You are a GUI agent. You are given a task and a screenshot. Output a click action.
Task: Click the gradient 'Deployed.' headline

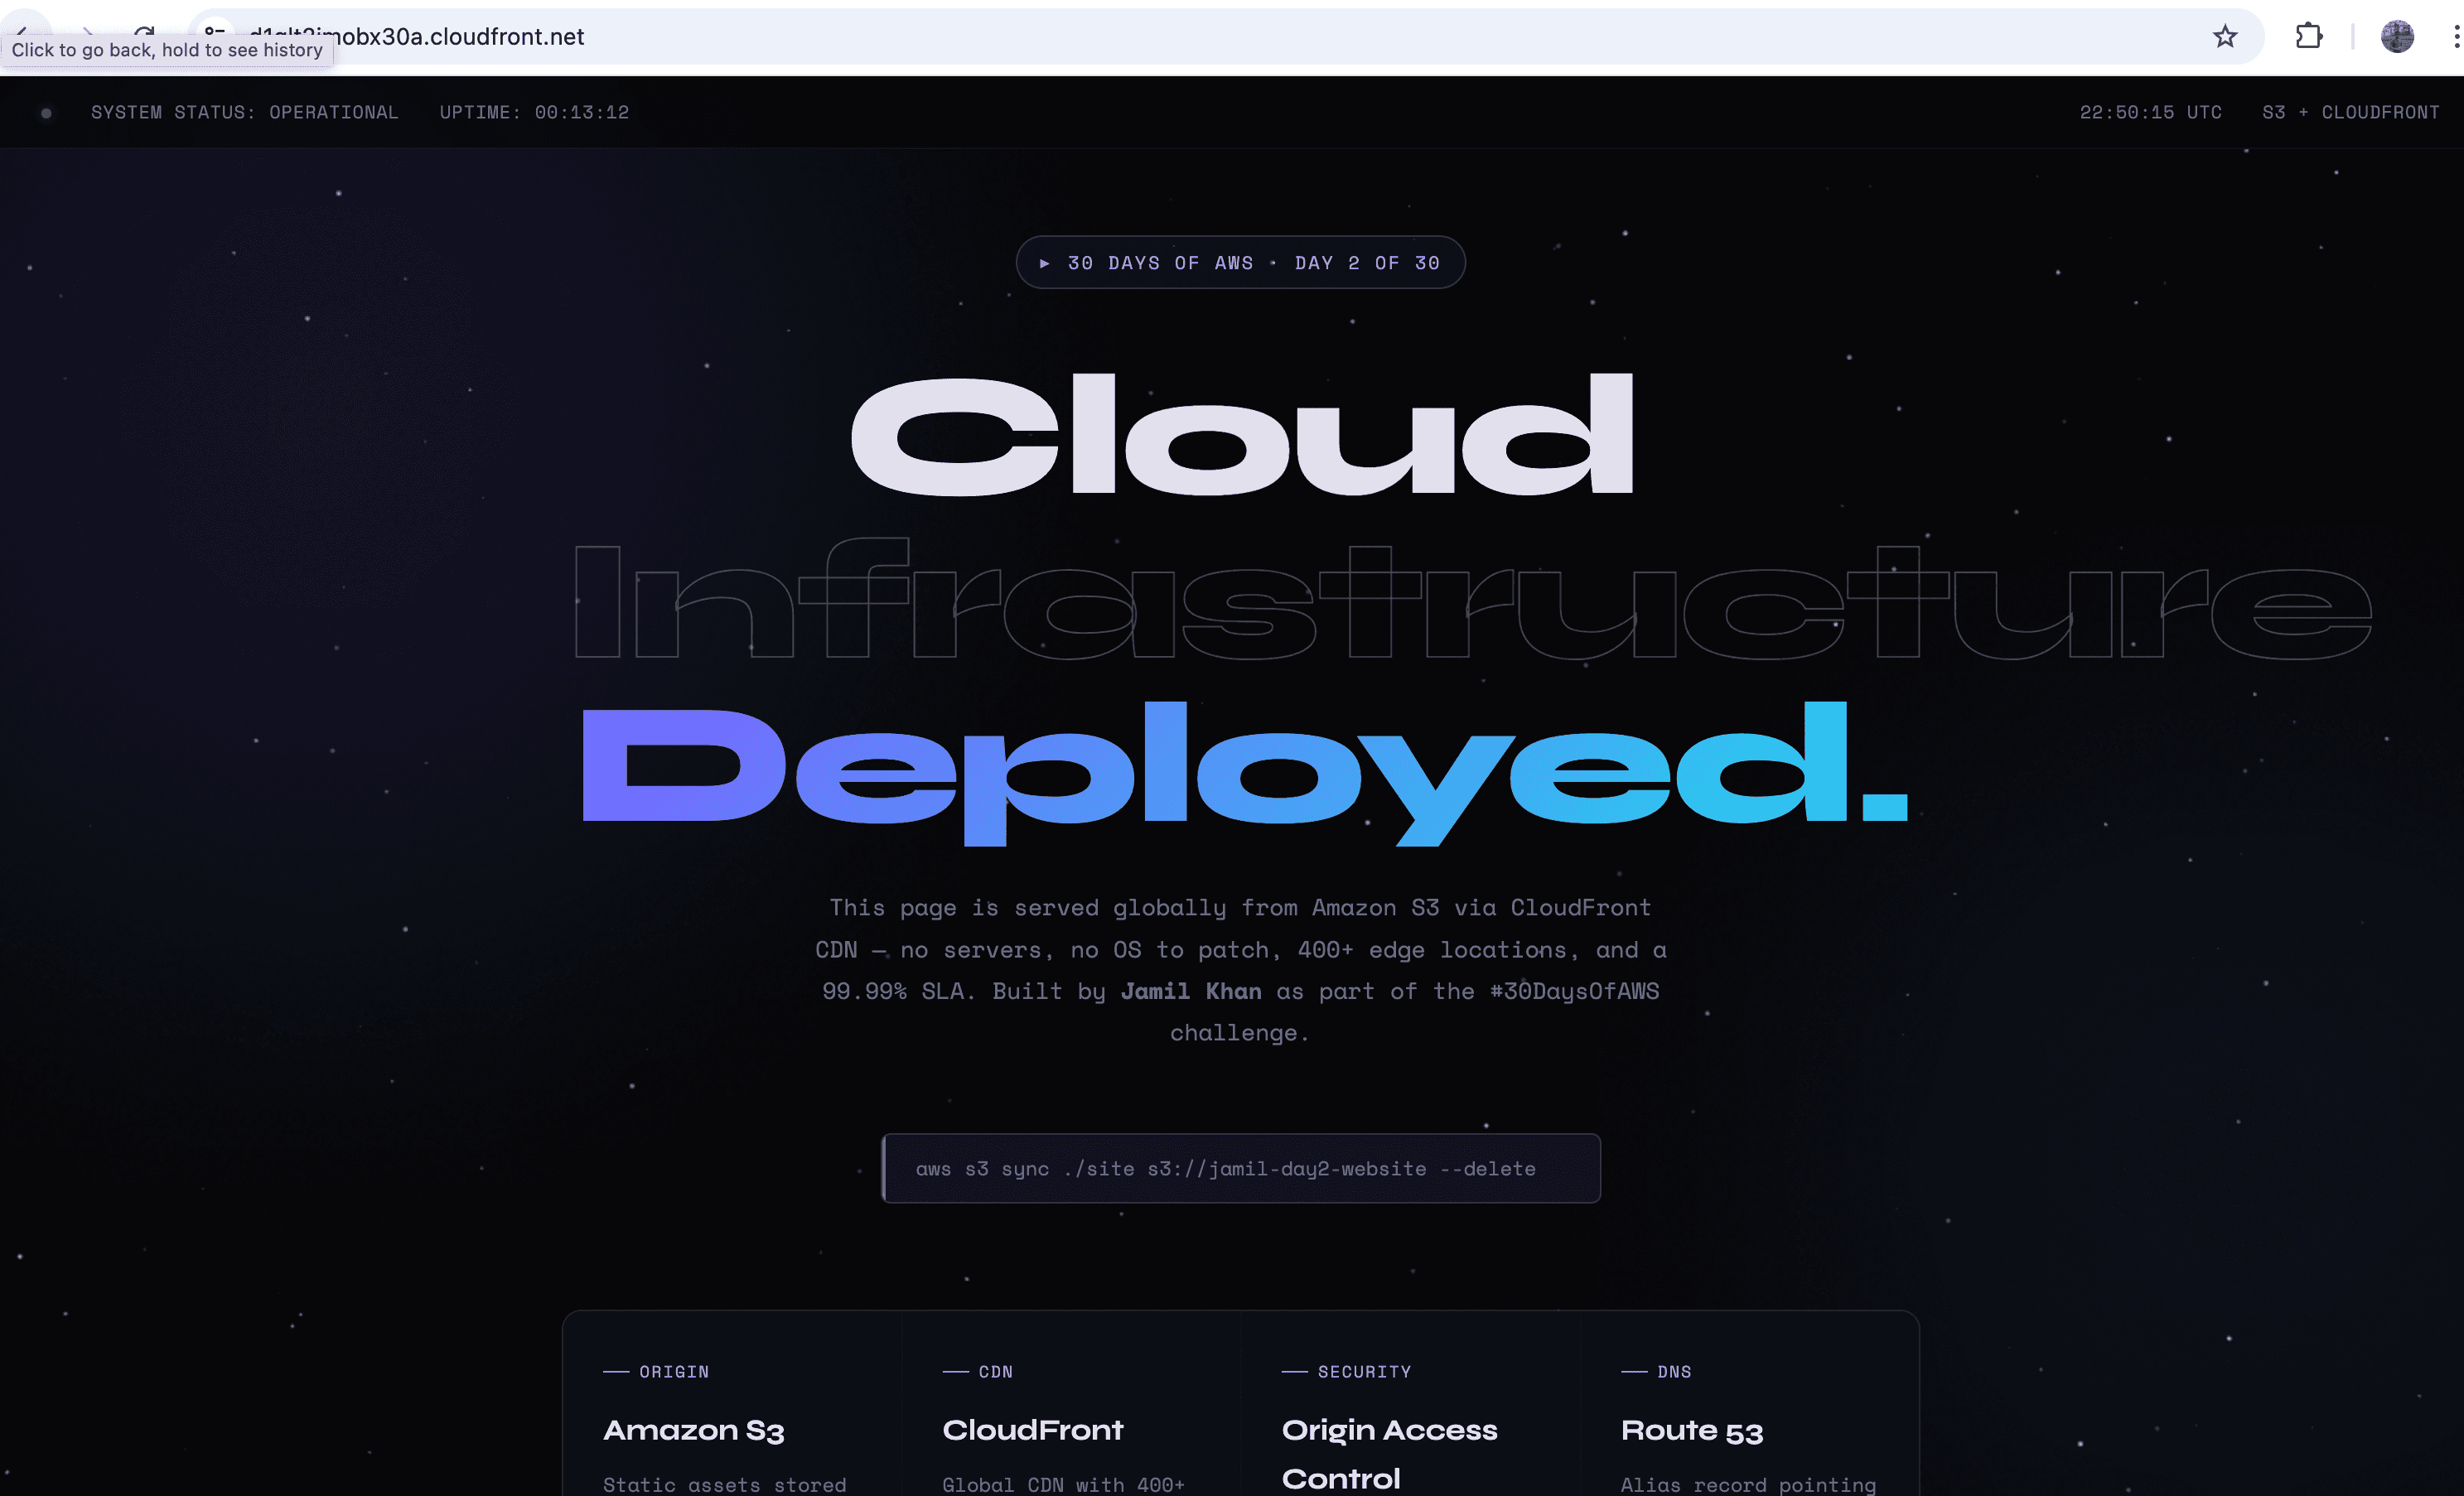1245,772
